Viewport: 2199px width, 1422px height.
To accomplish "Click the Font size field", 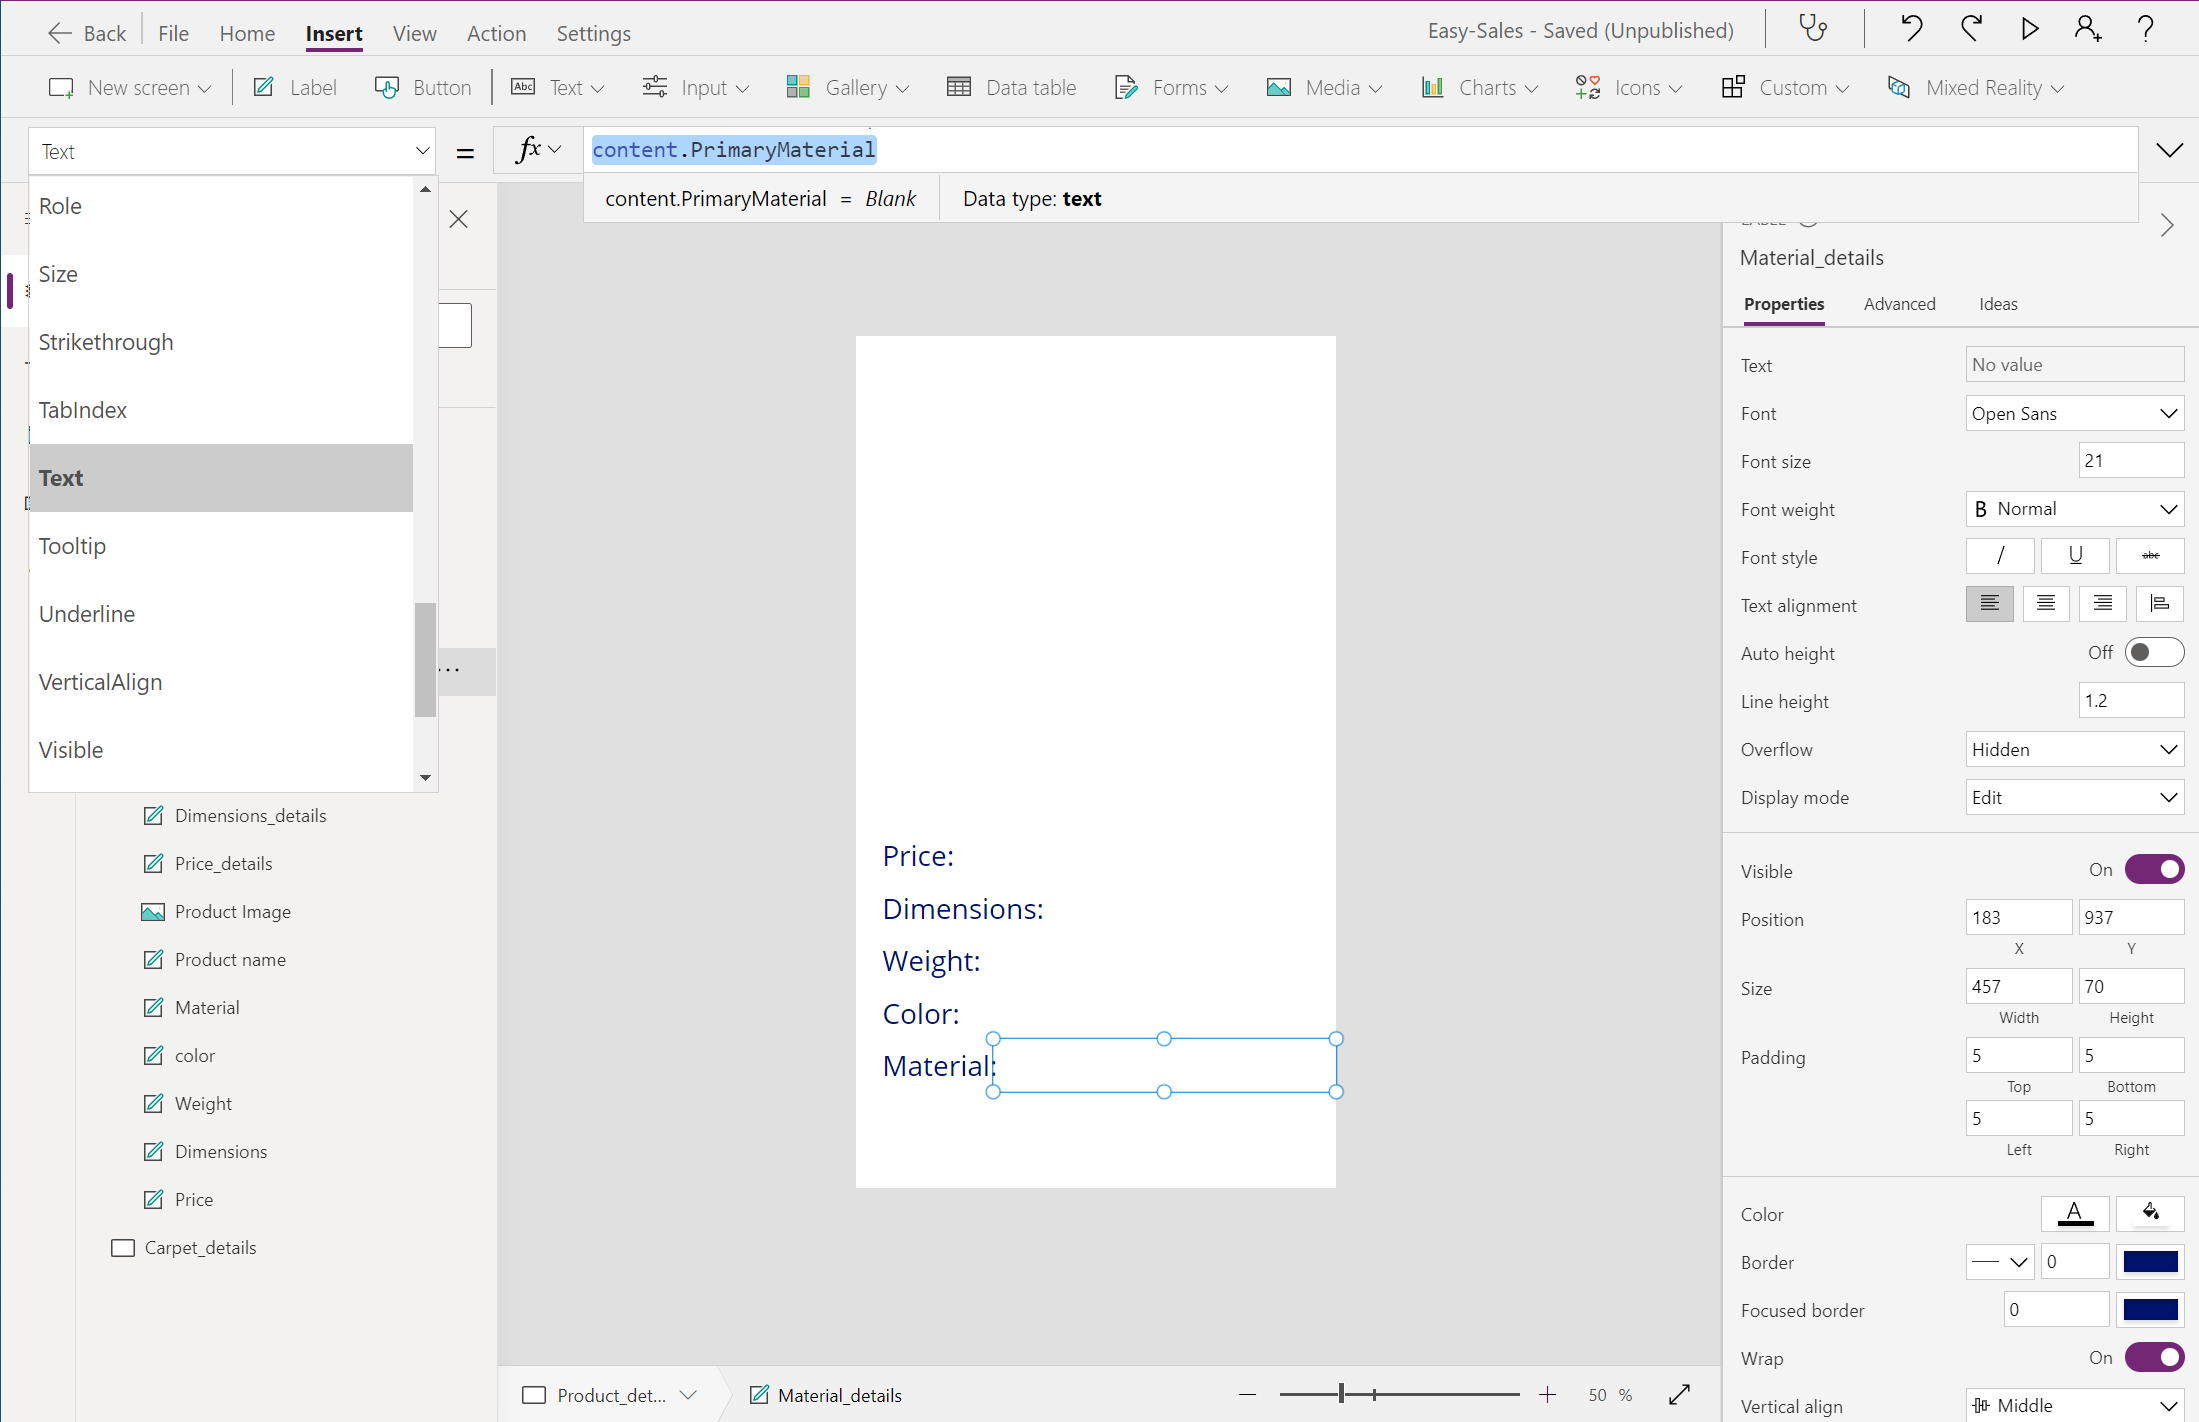I will coord(2131,461).
